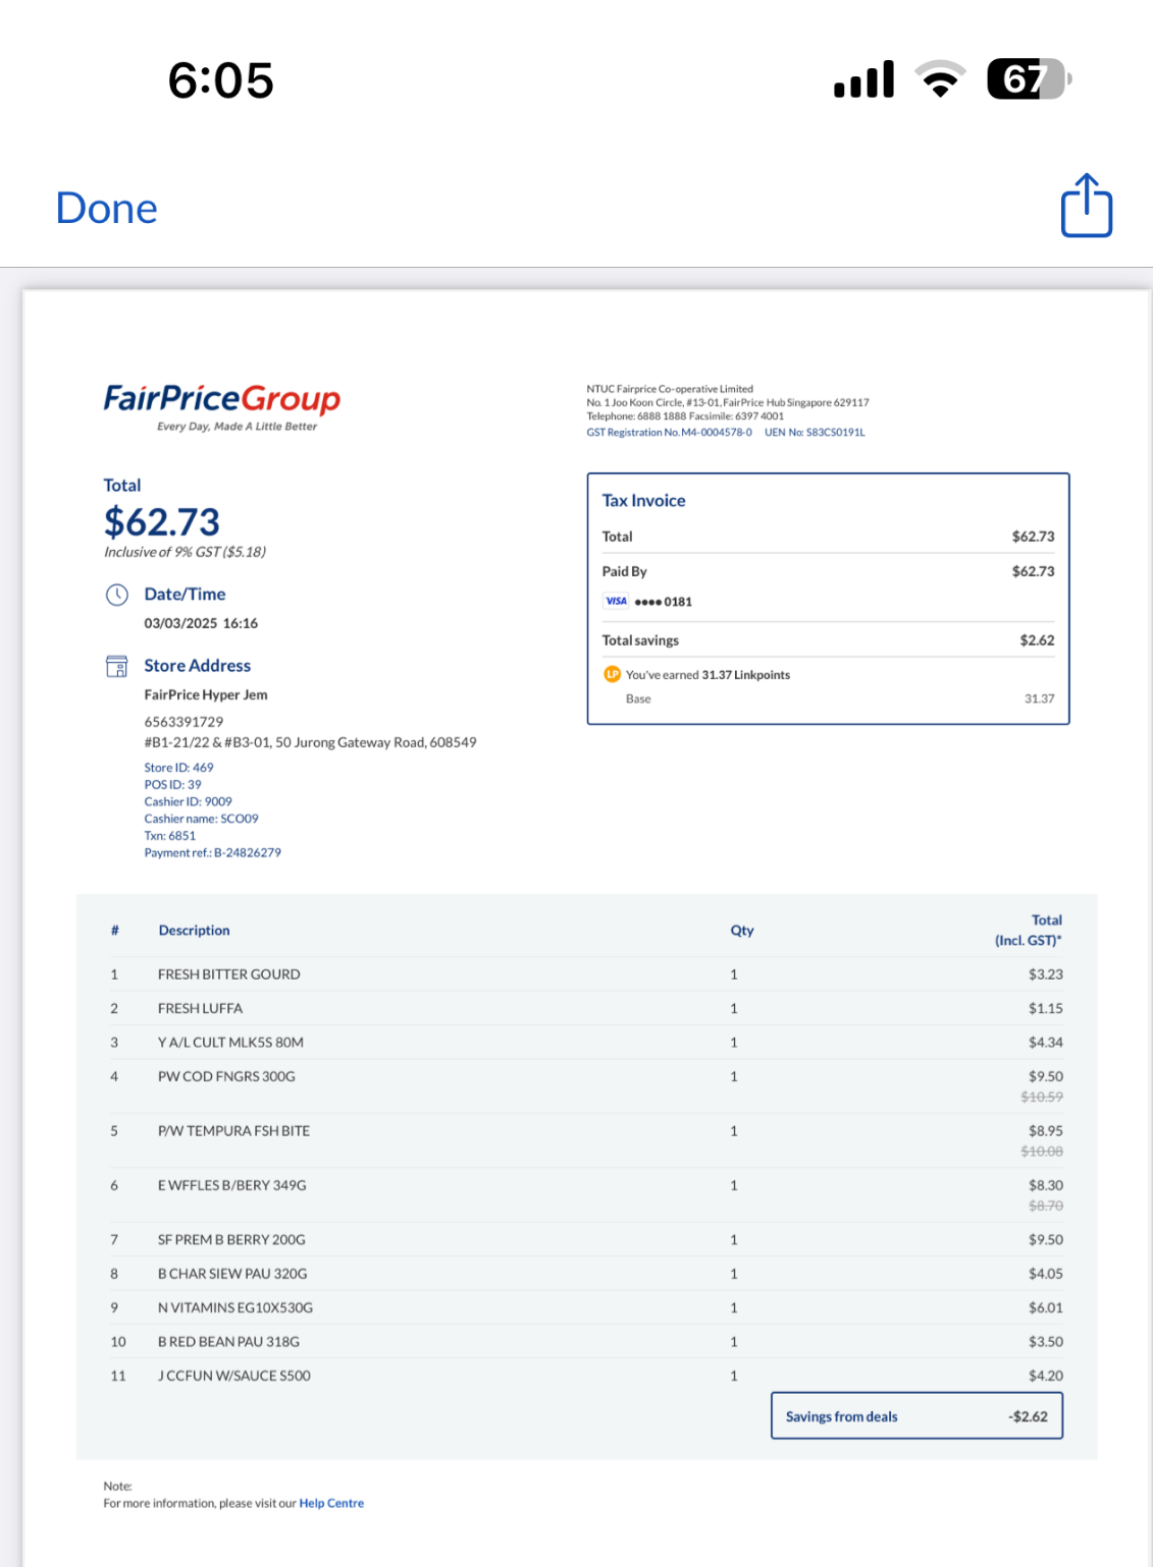Select the N VITAMINS EG10X530G item
Image resolution: width=1153 pixels, height=1567 pixels.
(236, 1307)
